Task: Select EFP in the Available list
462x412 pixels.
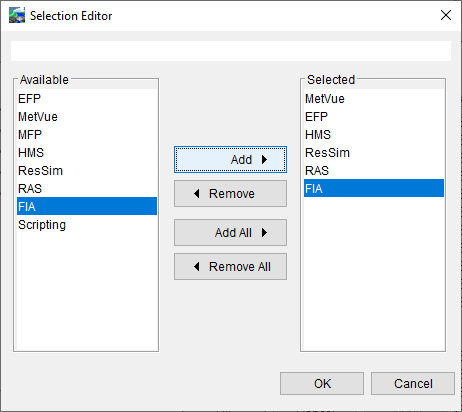Action: pyautogui.click(x=87, y=99)
